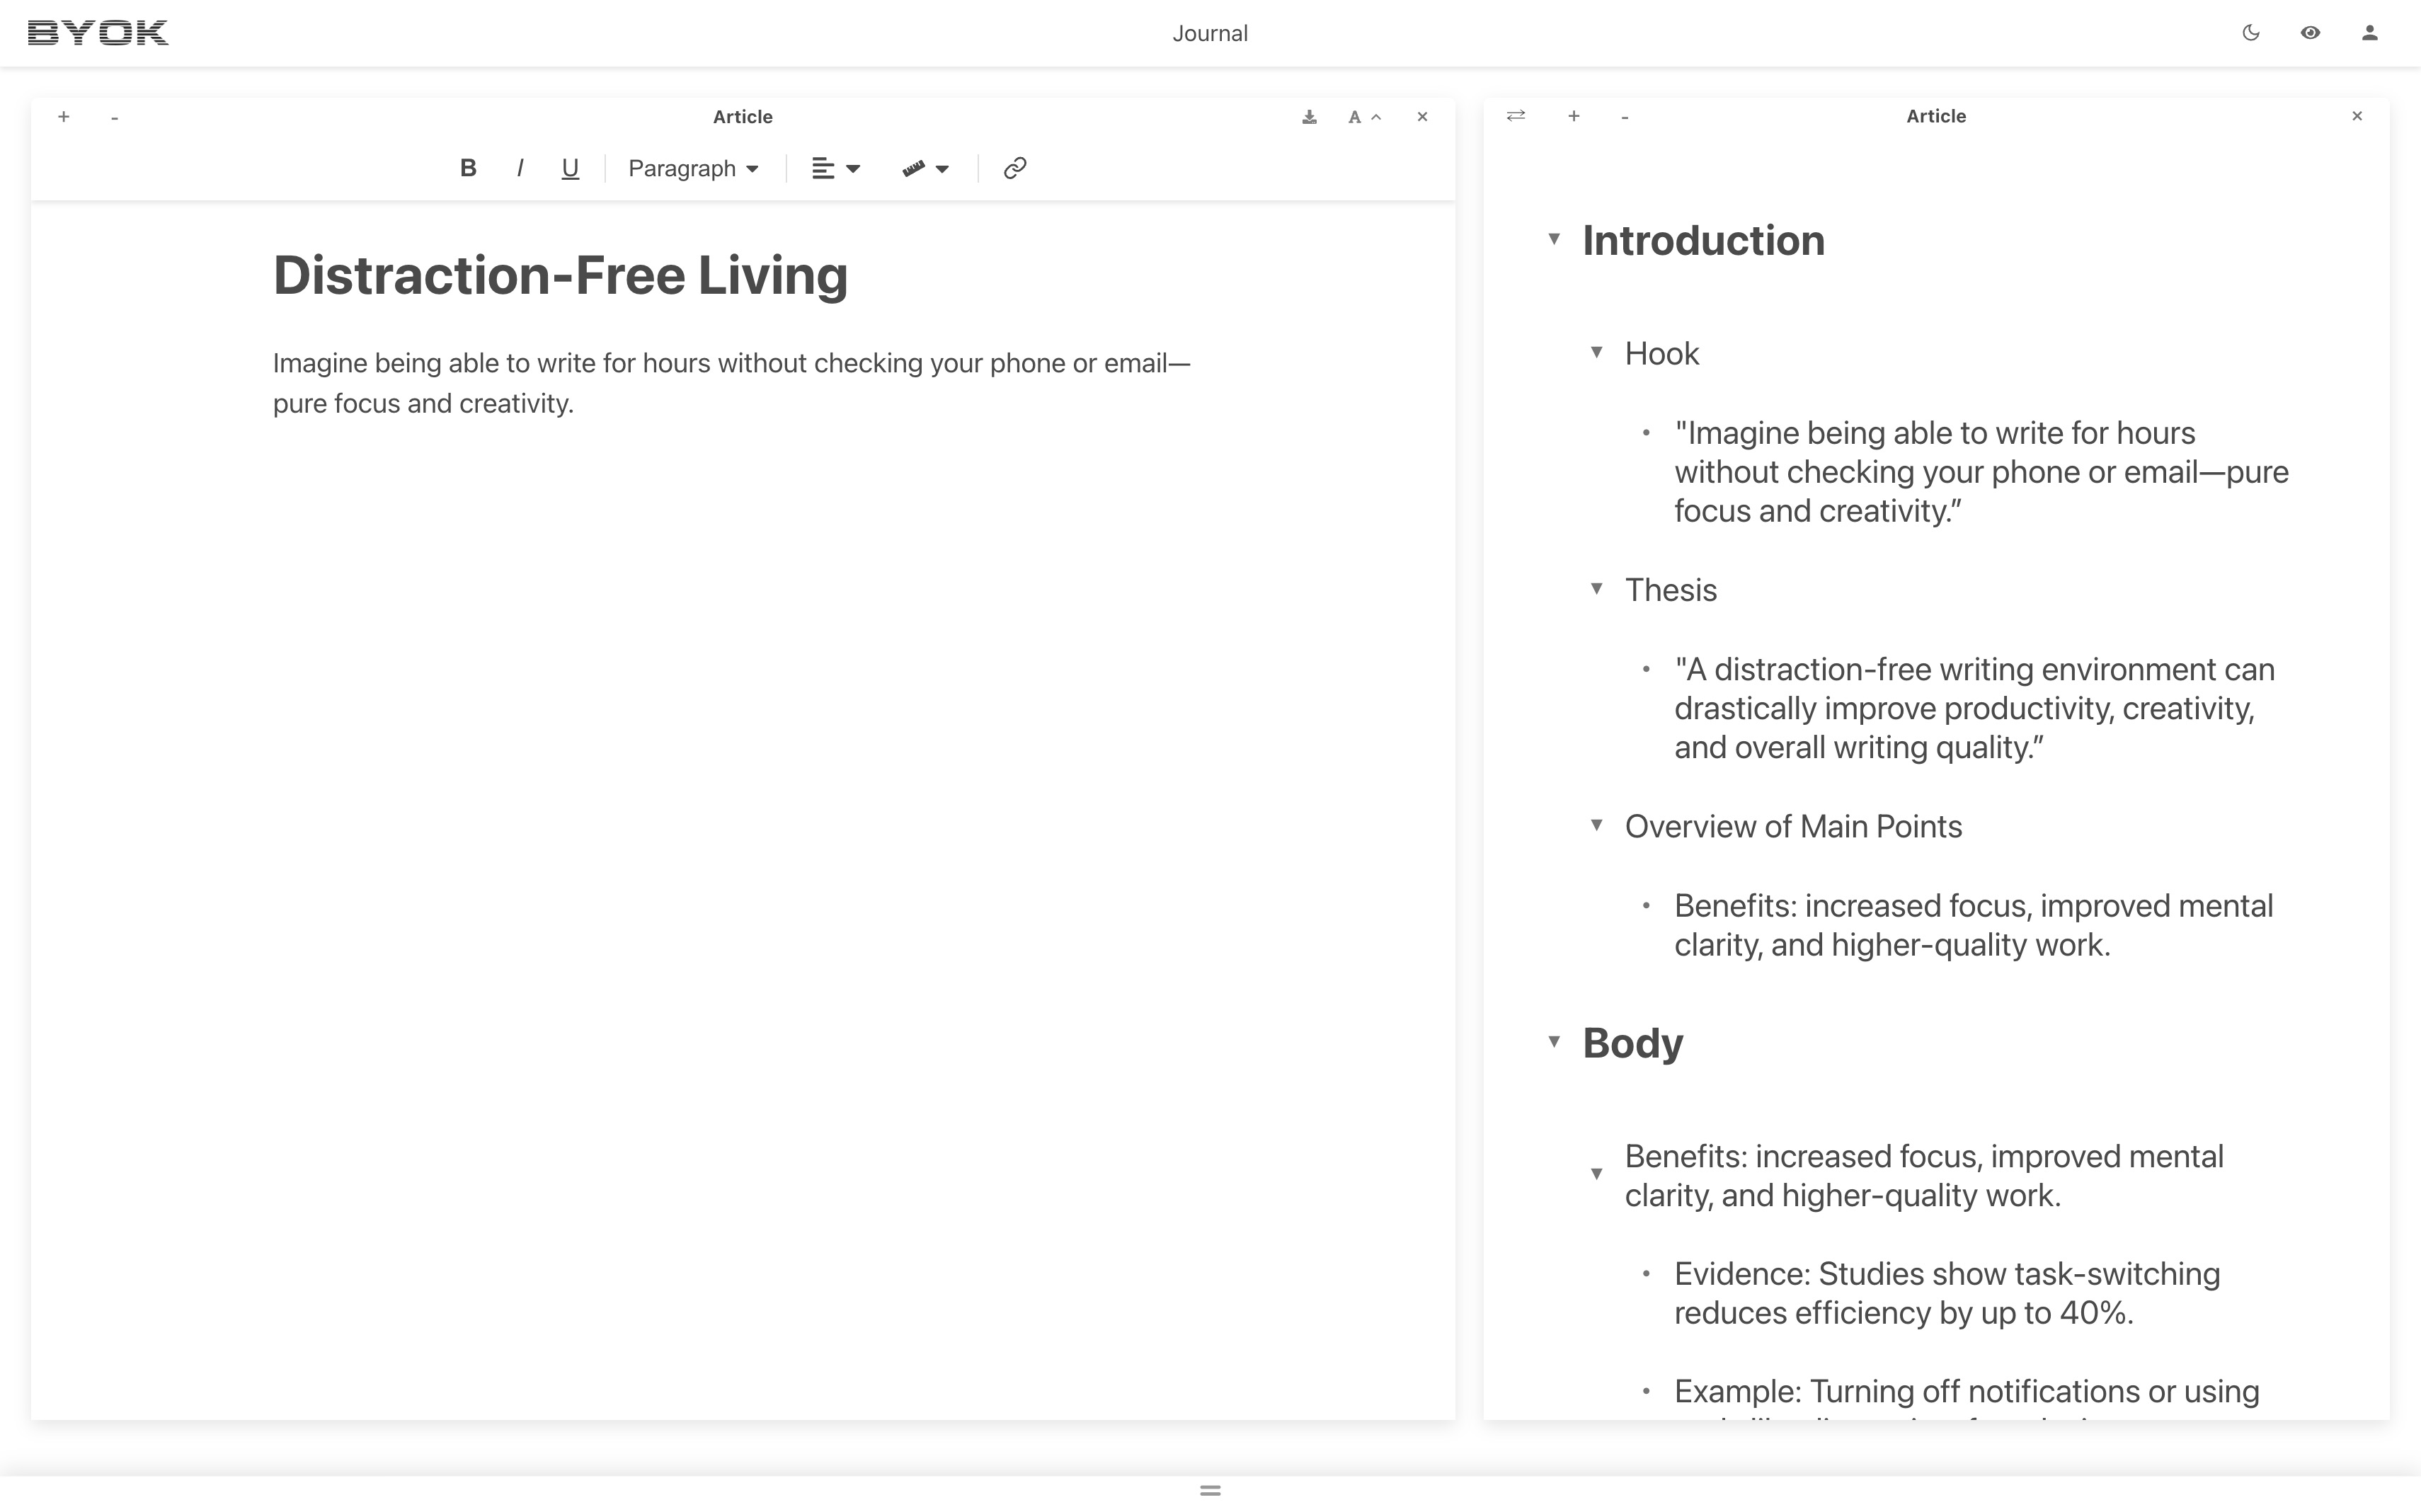The image size is (2421, 1512).
Task: Click the swap panels arrows icon
Action: point(1516,116)
